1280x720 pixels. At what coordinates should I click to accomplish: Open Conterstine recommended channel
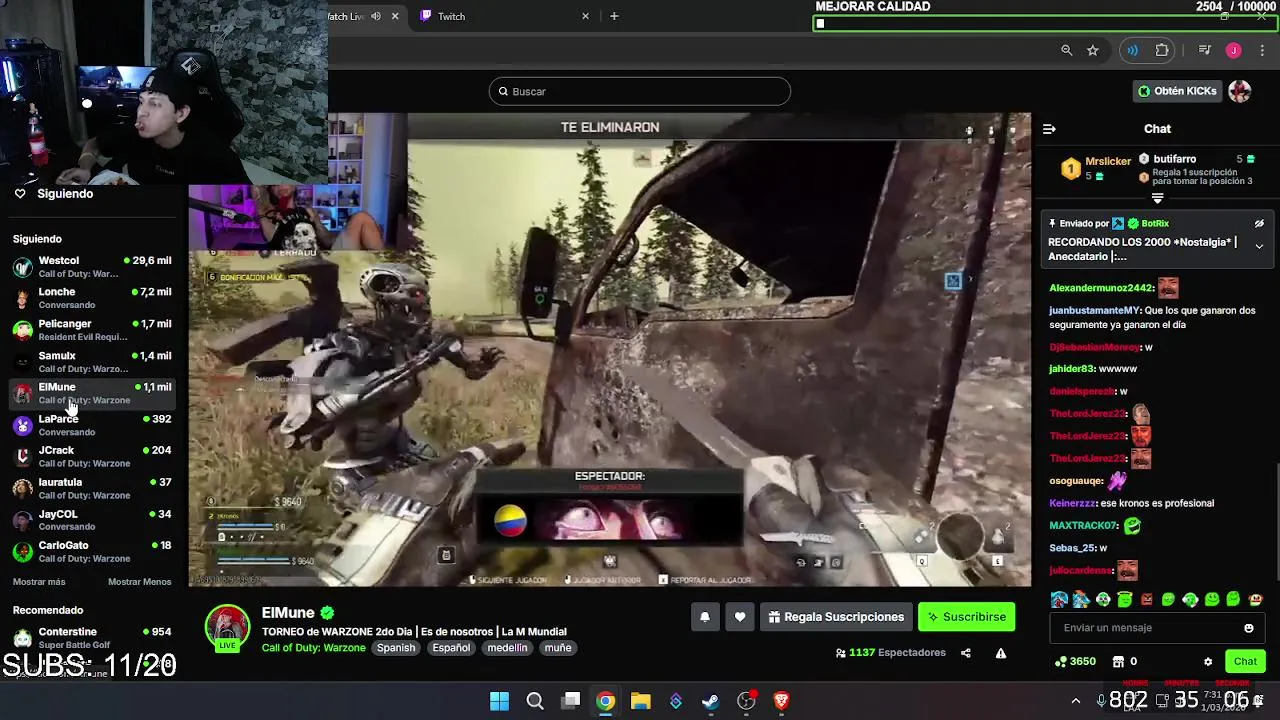pos(94,638)
